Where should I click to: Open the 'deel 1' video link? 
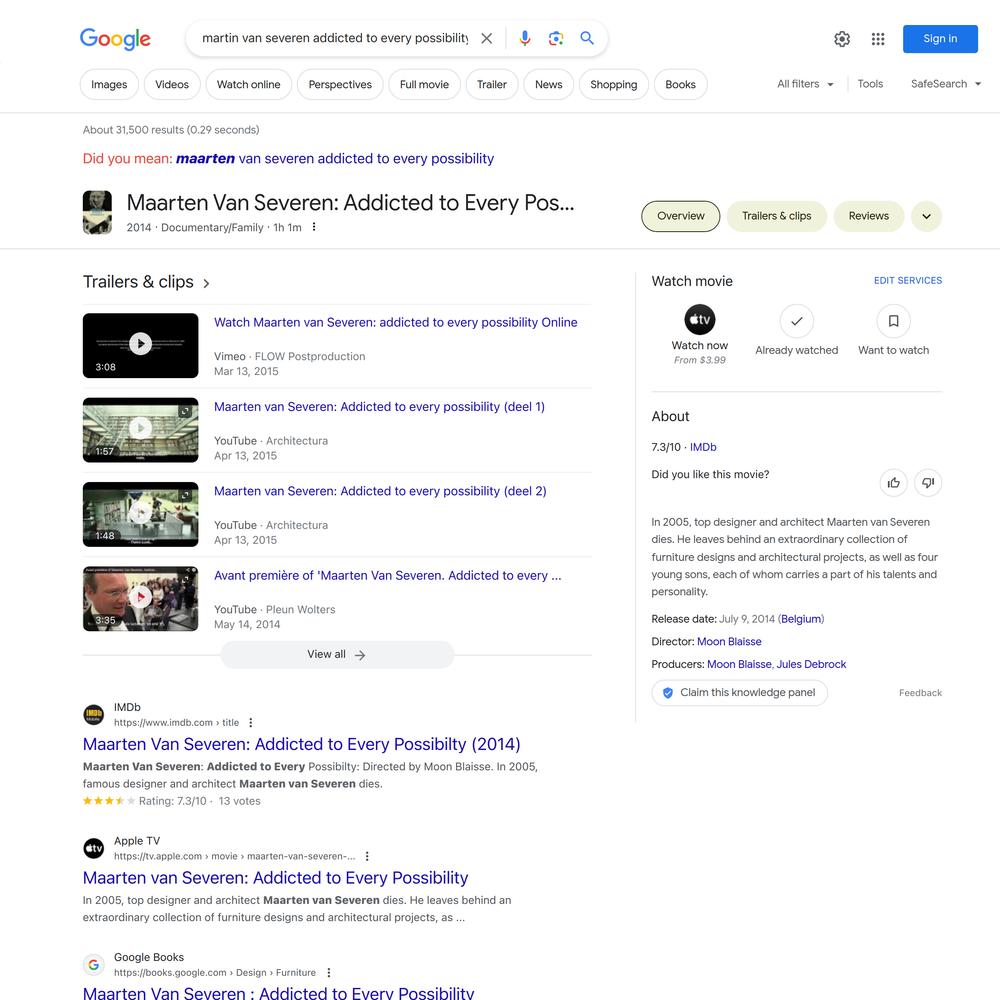point(379,407)
